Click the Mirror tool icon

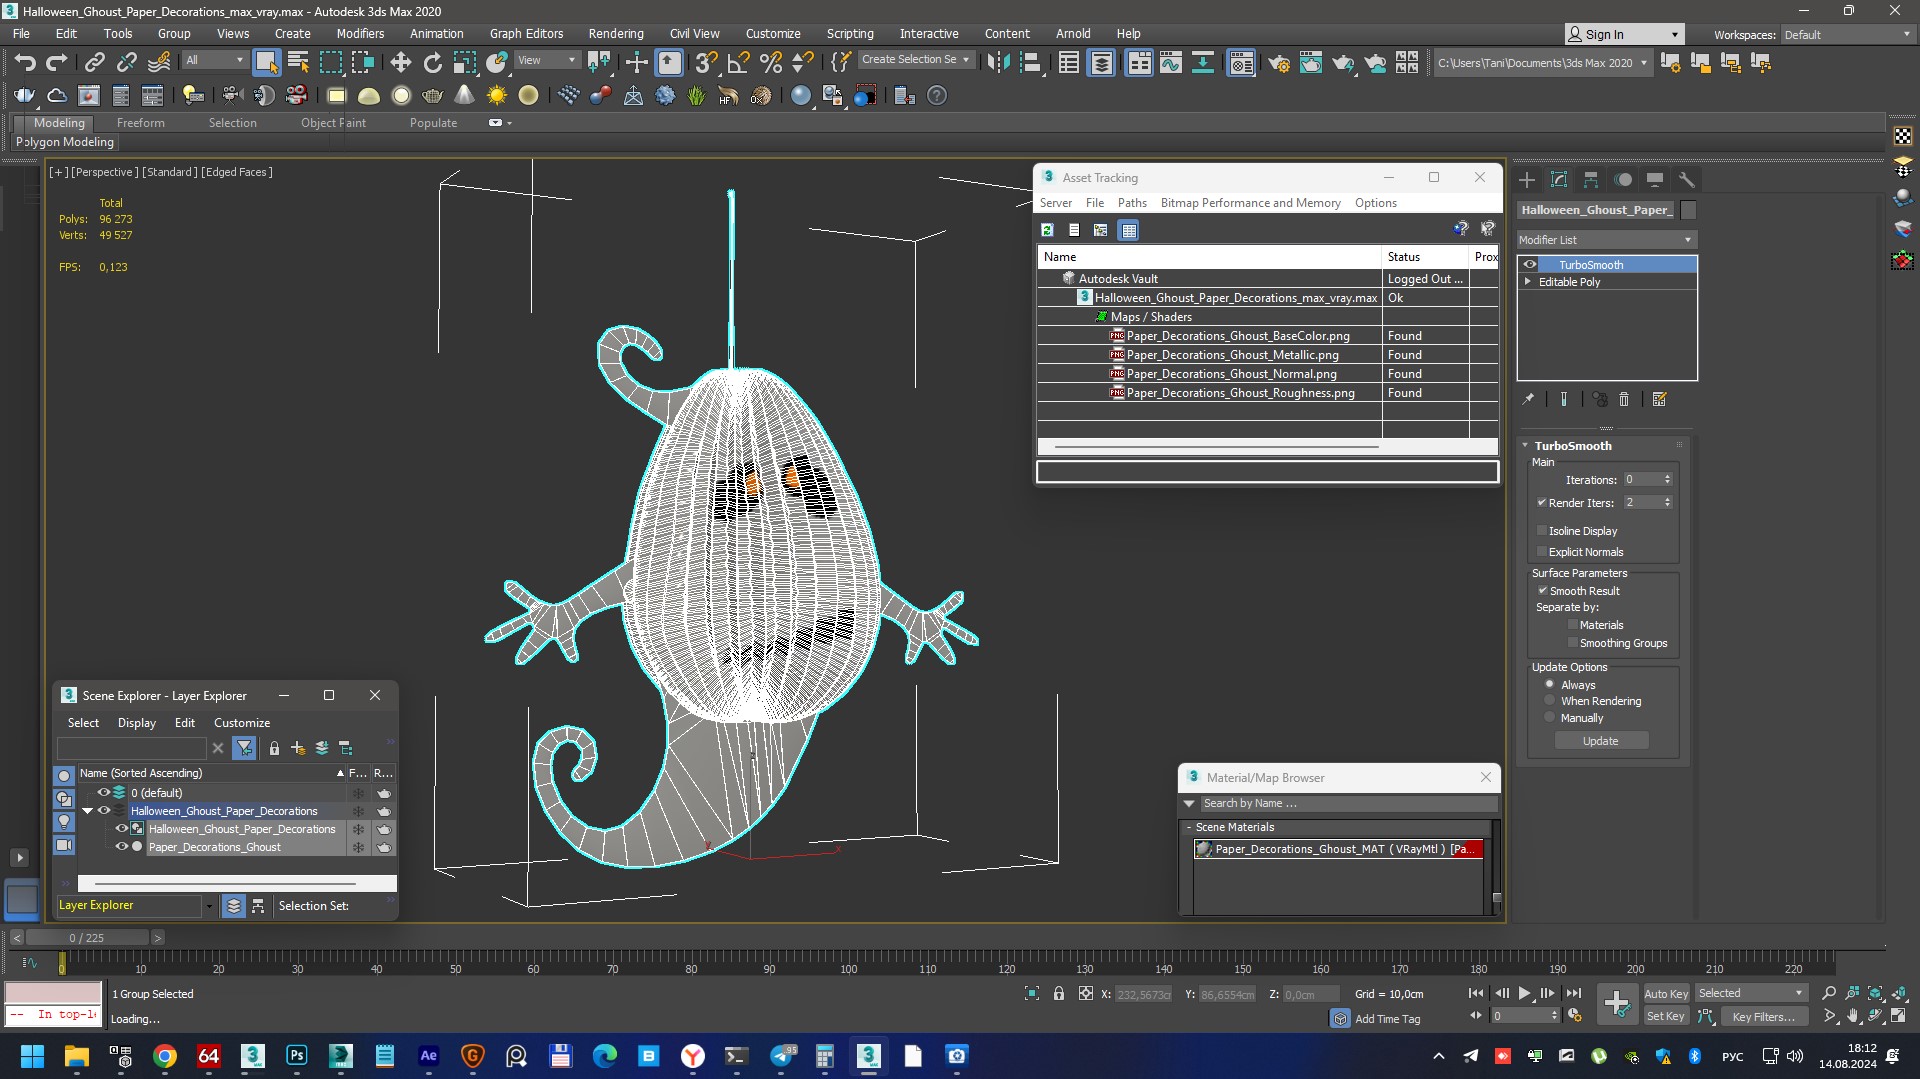[x=997, y=63]
